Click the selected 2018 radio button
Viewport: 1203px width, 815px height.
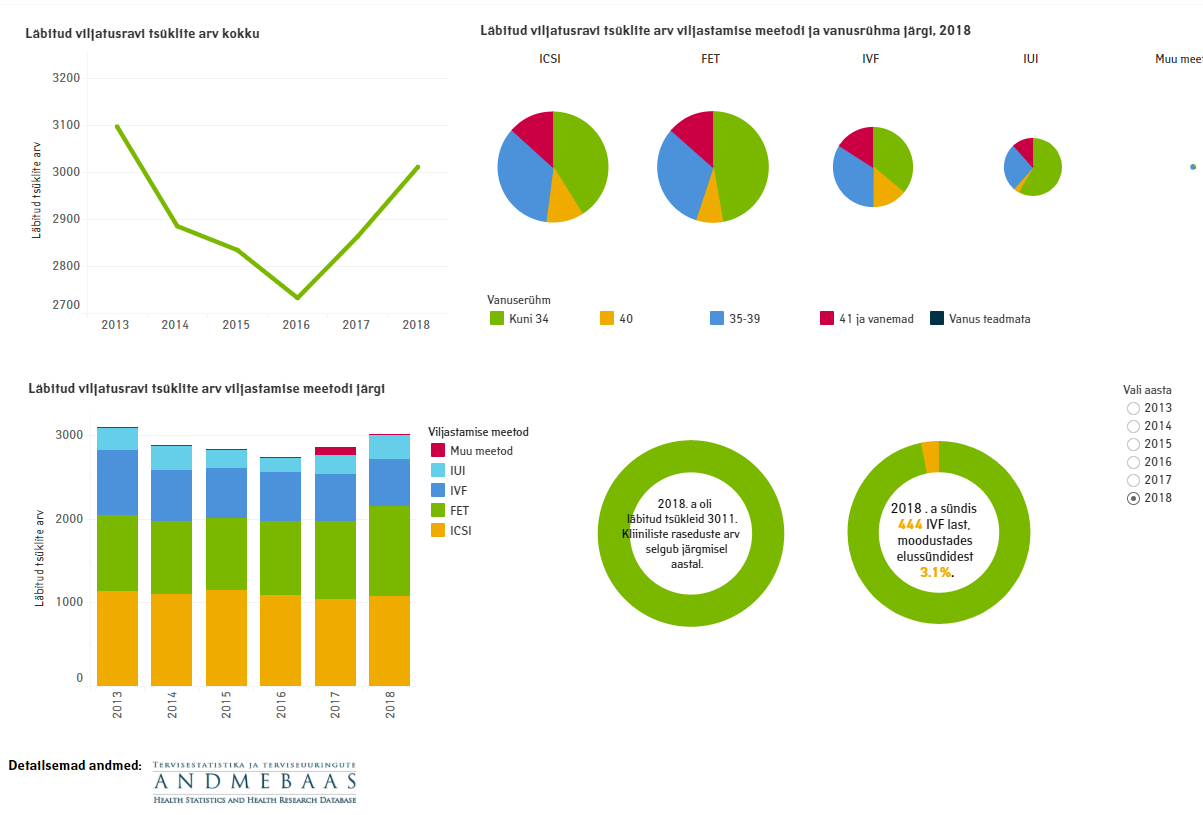pyautogui.click(x=1133, y=498)
